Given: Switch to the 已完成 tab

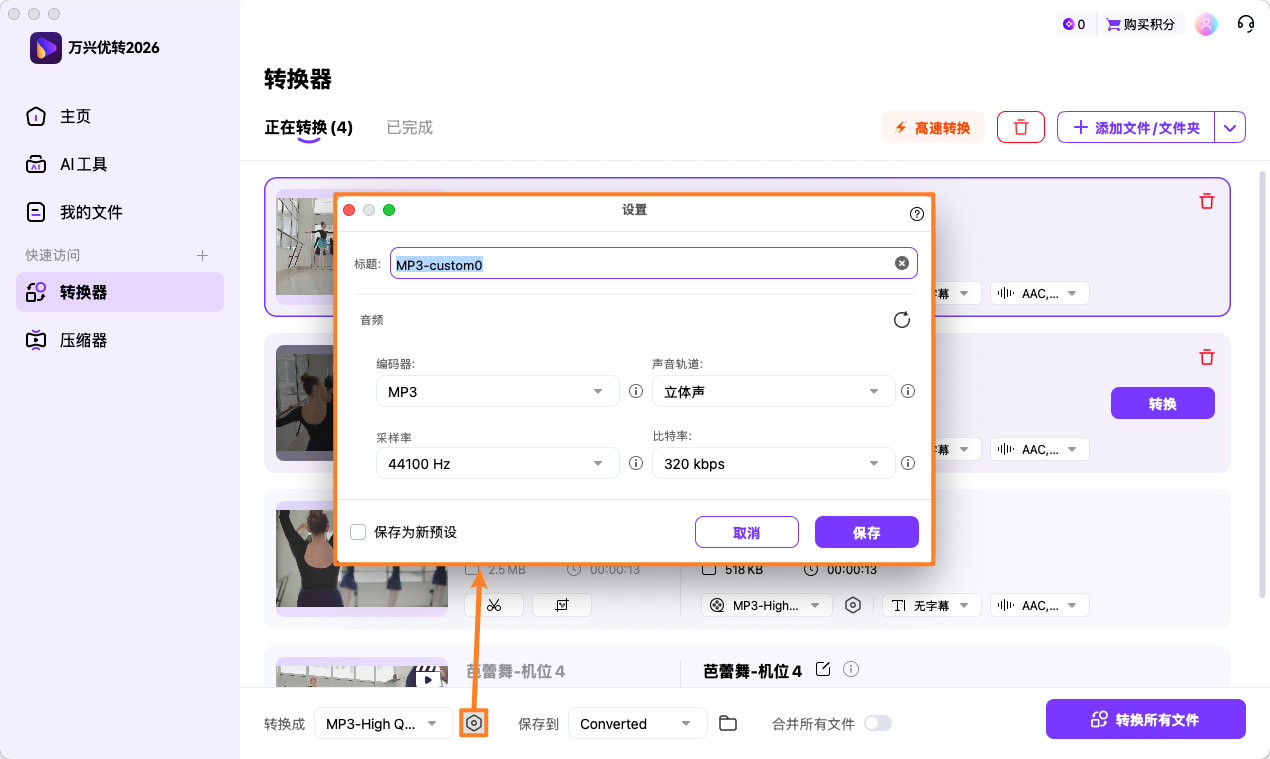Looking at the screenshot, I should (409, 127).
